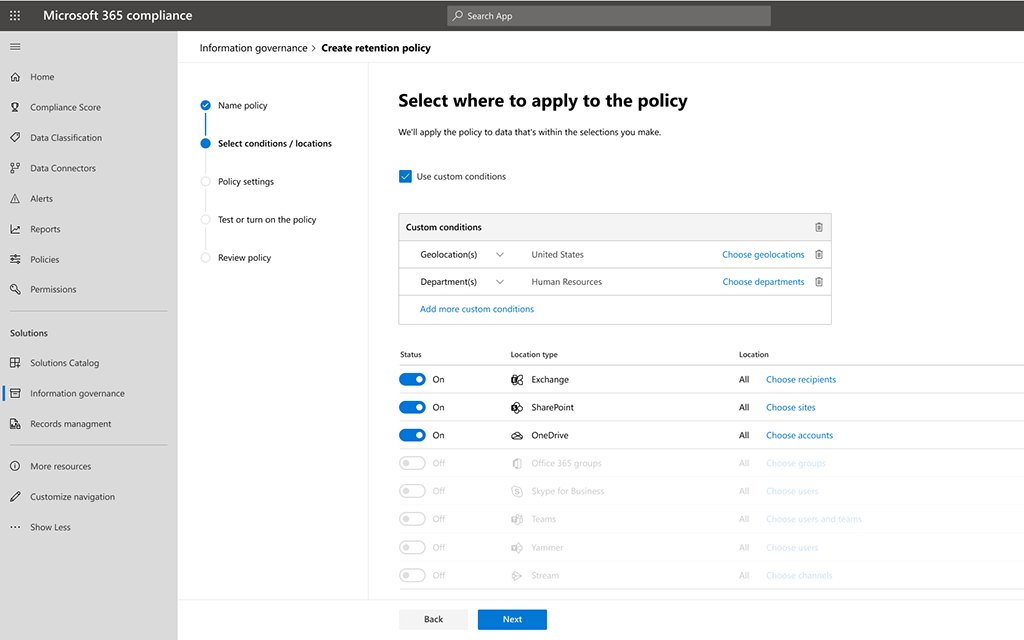This screenshot has width=1024, height=640.
Task: Click Choose accounts for OneDrive
Action: click(799, 436)
